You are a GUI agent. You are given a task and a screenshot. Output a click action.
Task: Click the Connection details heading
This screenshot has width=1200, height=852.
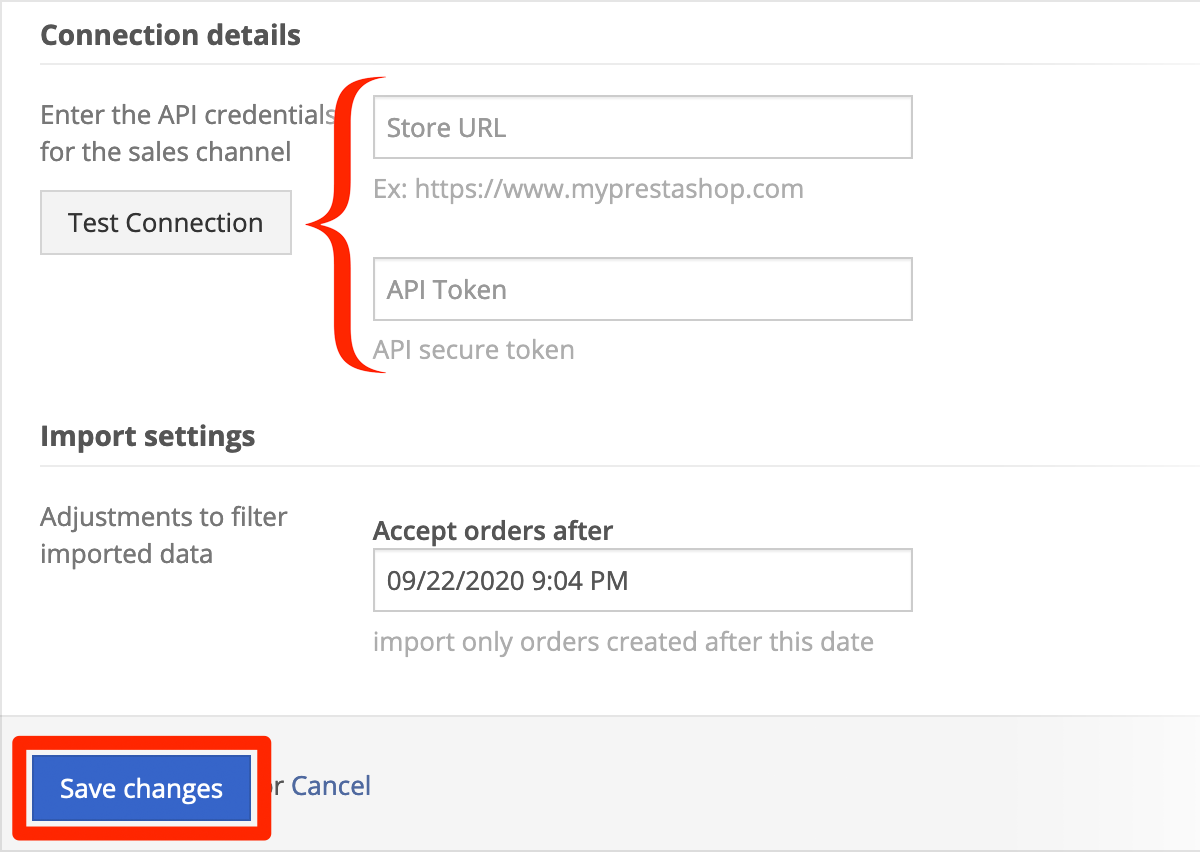coord(170,35)
